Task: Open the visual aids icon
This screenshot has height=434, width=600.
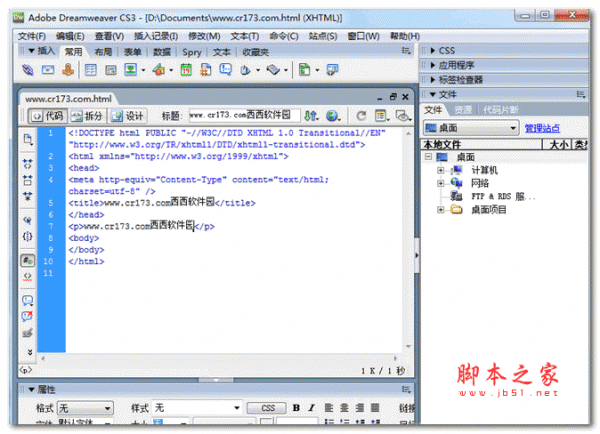Action: [x=403, y=115]
